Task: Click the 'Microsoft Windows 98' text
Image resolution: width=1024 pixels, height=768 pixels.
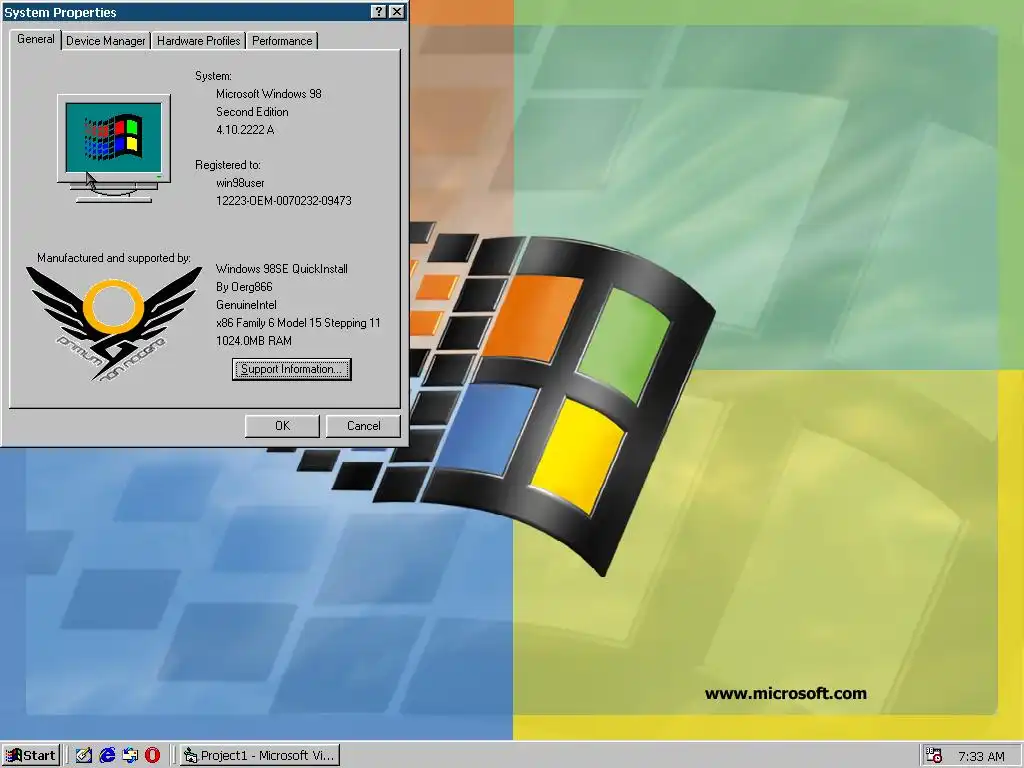Action: click(x=268, y=94)
